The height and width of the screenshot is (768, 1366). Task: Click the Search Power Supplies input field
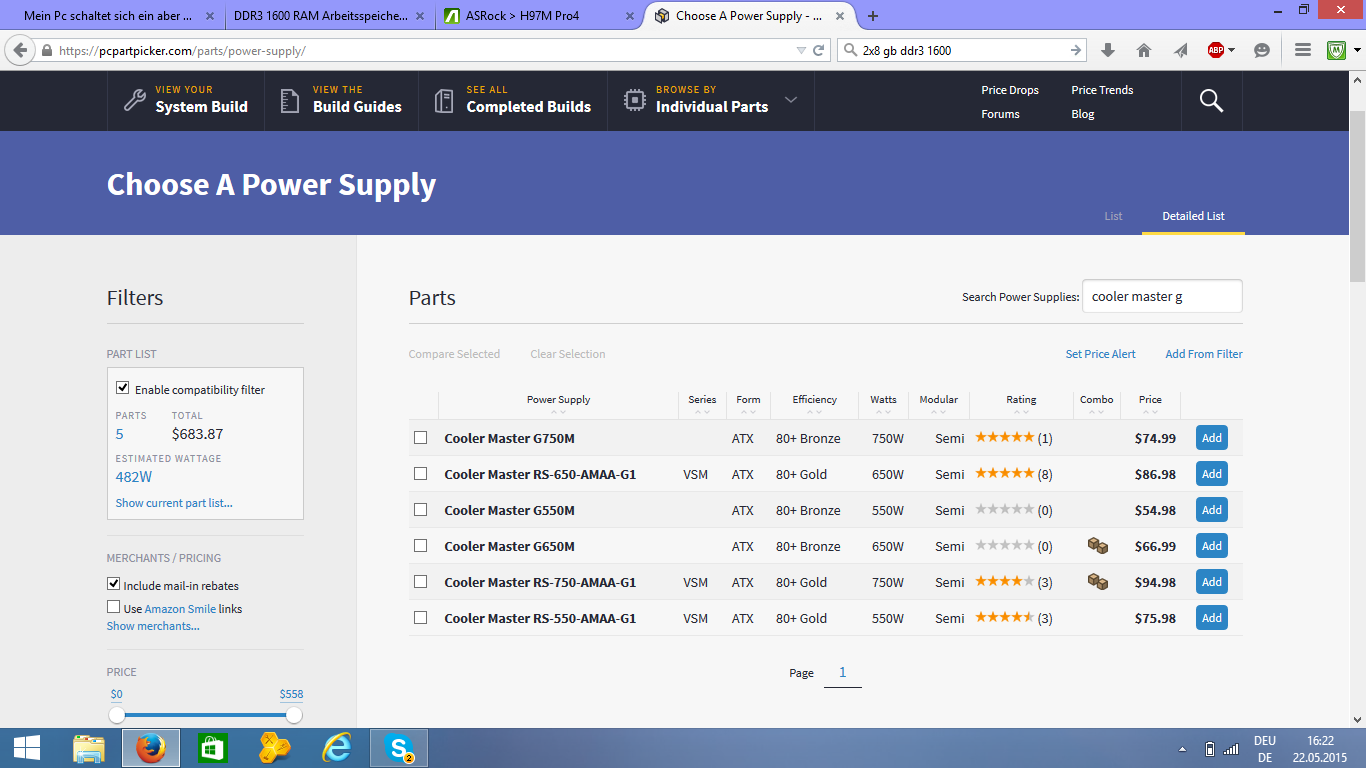pyautogui.click(x=1162, y=296)
